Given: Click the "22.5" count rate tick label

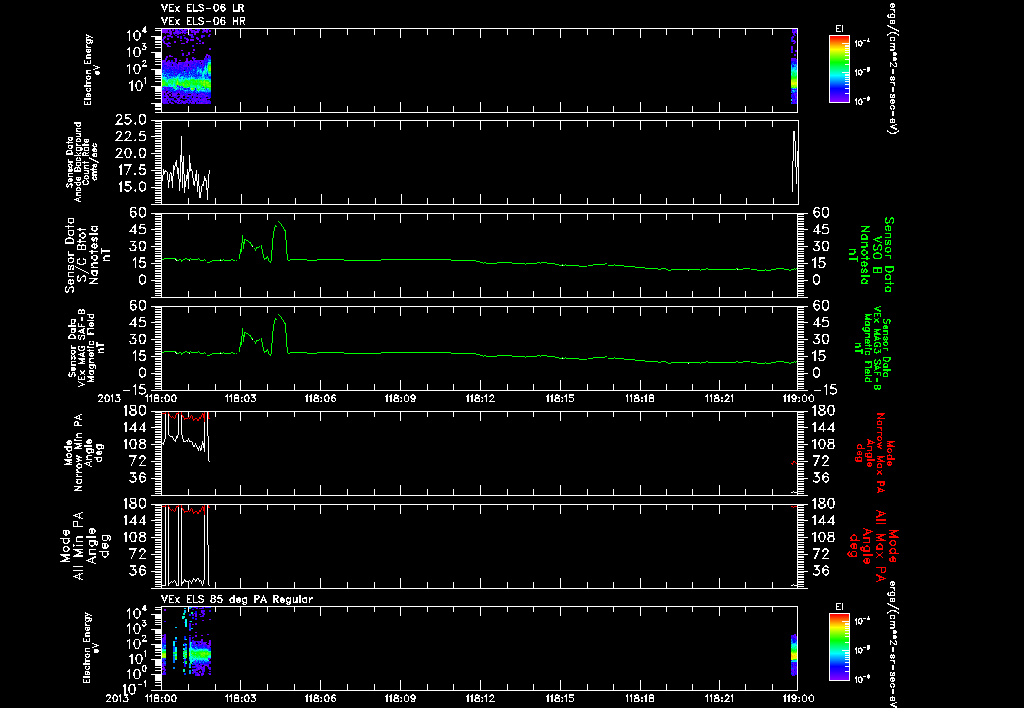Looking at the screenshot, I should (x=130, y=137).
